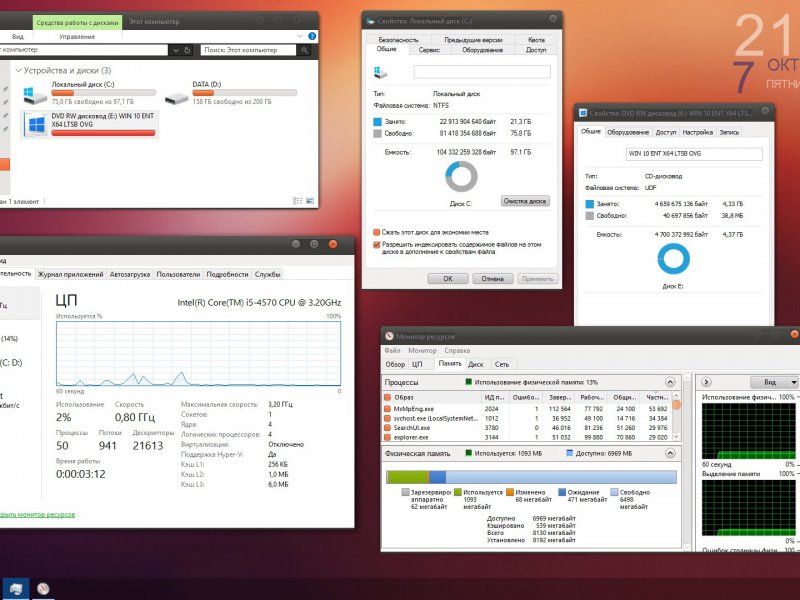Open the Монитор menu in Resource Monitor
The height and width of the screenshot is (600, 800).
(x=422, y=351)
